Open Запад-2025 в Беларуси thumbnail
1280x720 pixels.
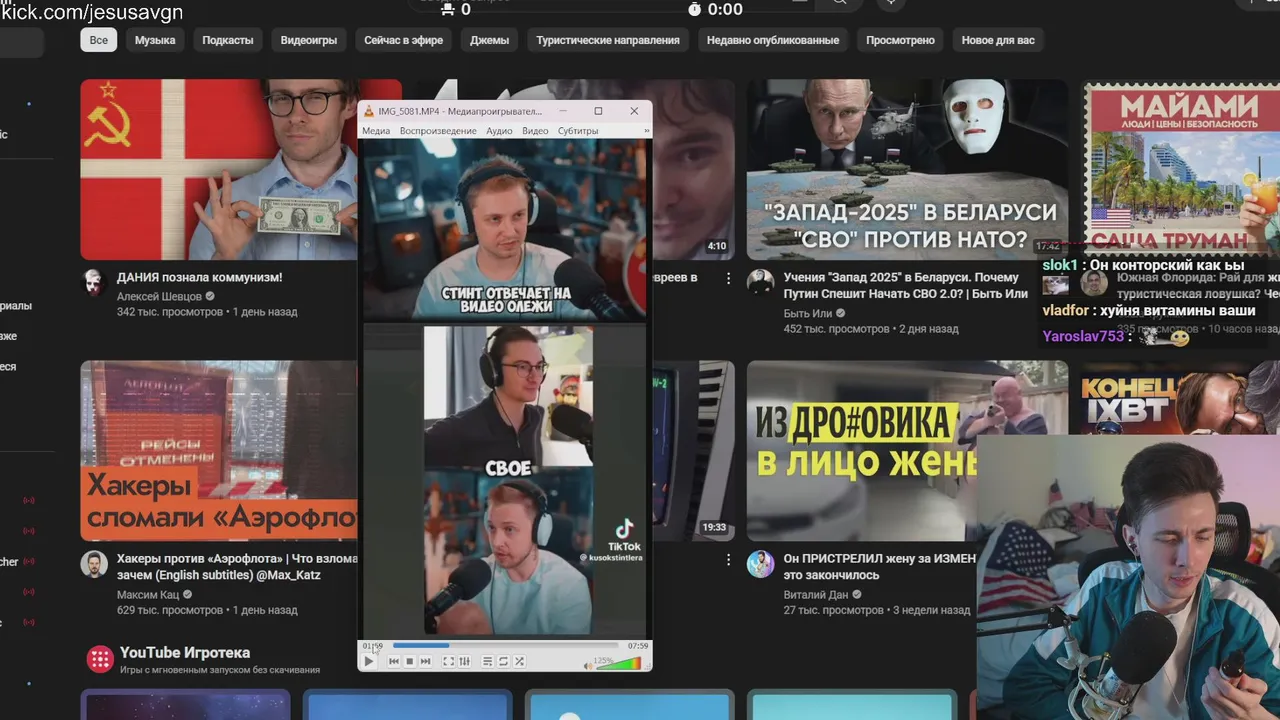(907, 170)
